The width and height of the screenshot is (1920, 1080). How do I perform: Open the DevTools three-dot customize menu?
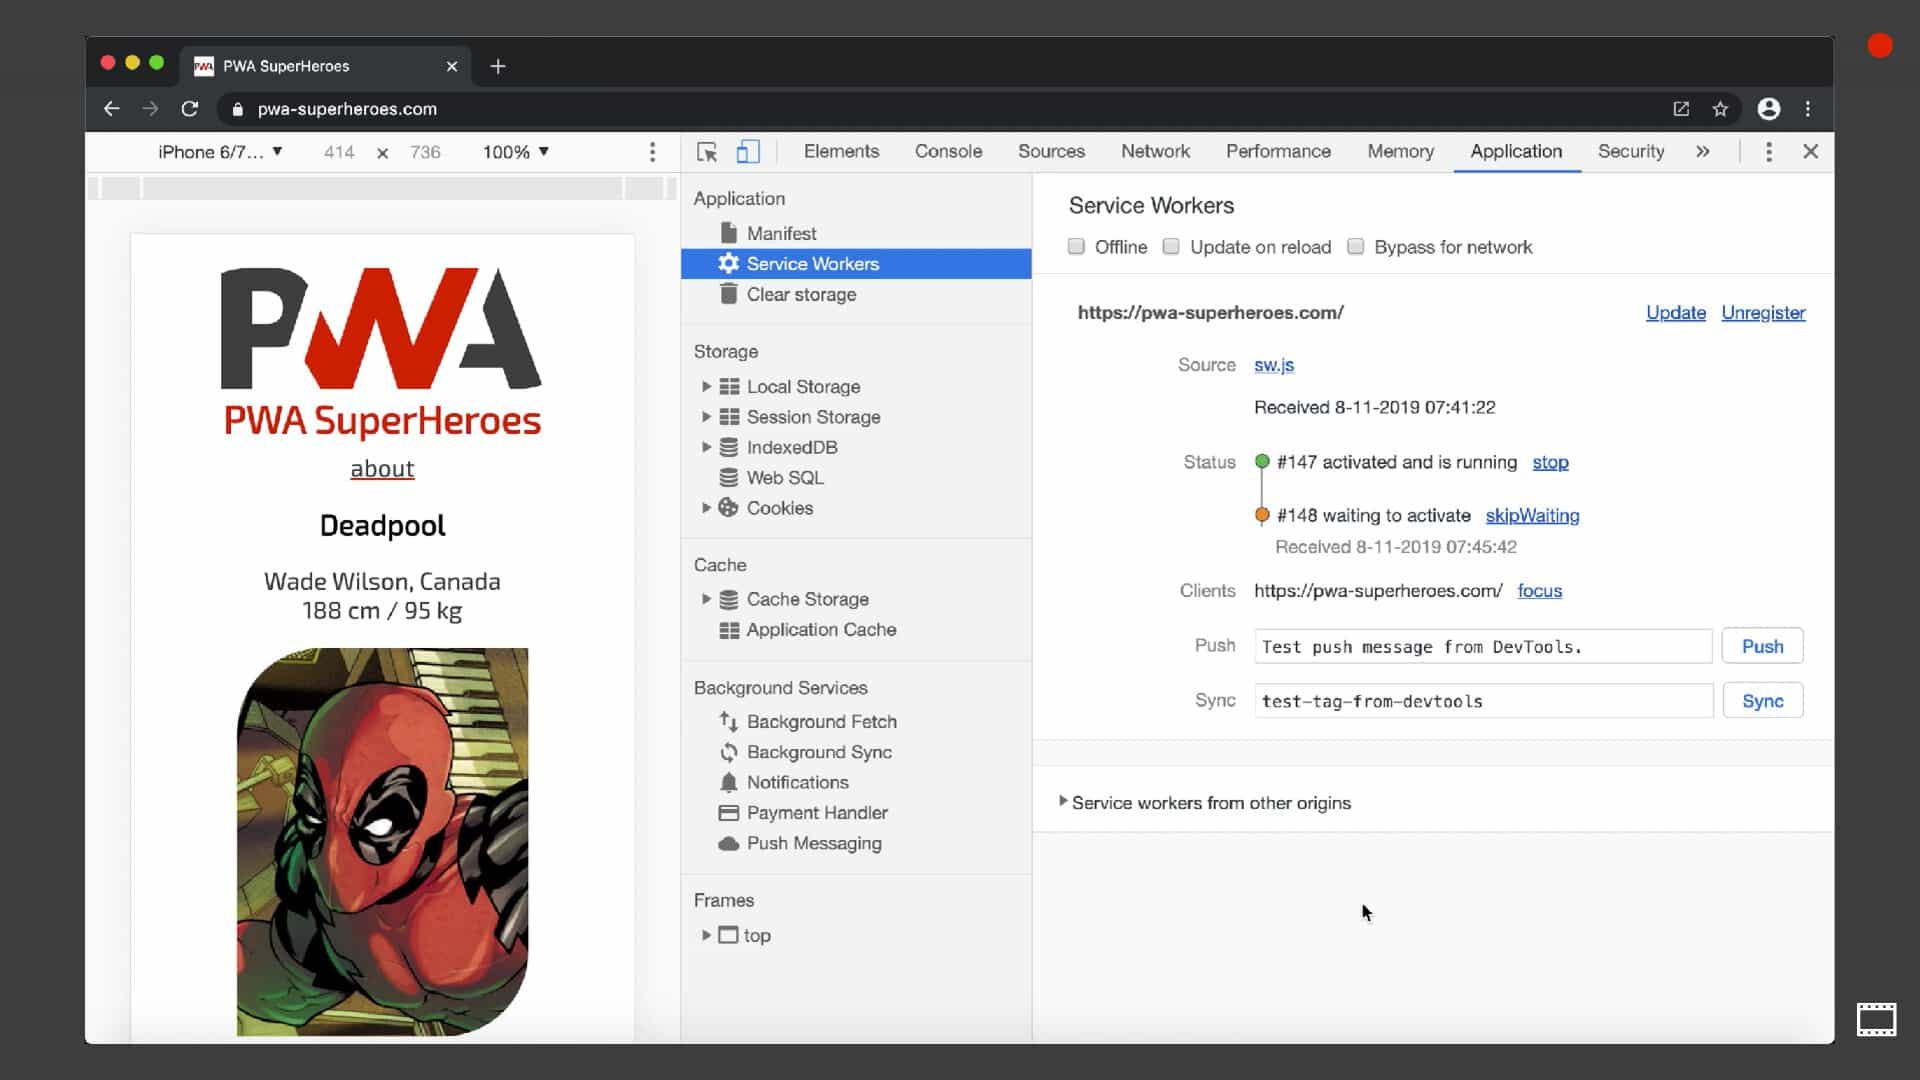coord(1768,152)
